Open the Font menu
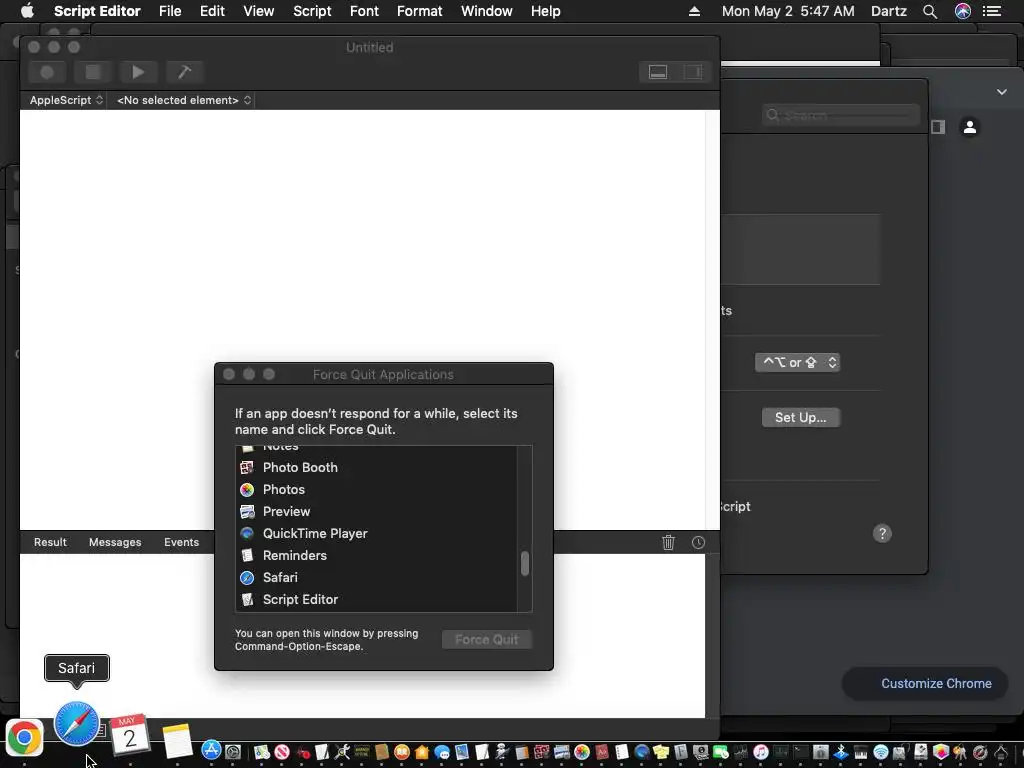This screenshot has height=768, width=1024. coord(364,11)
